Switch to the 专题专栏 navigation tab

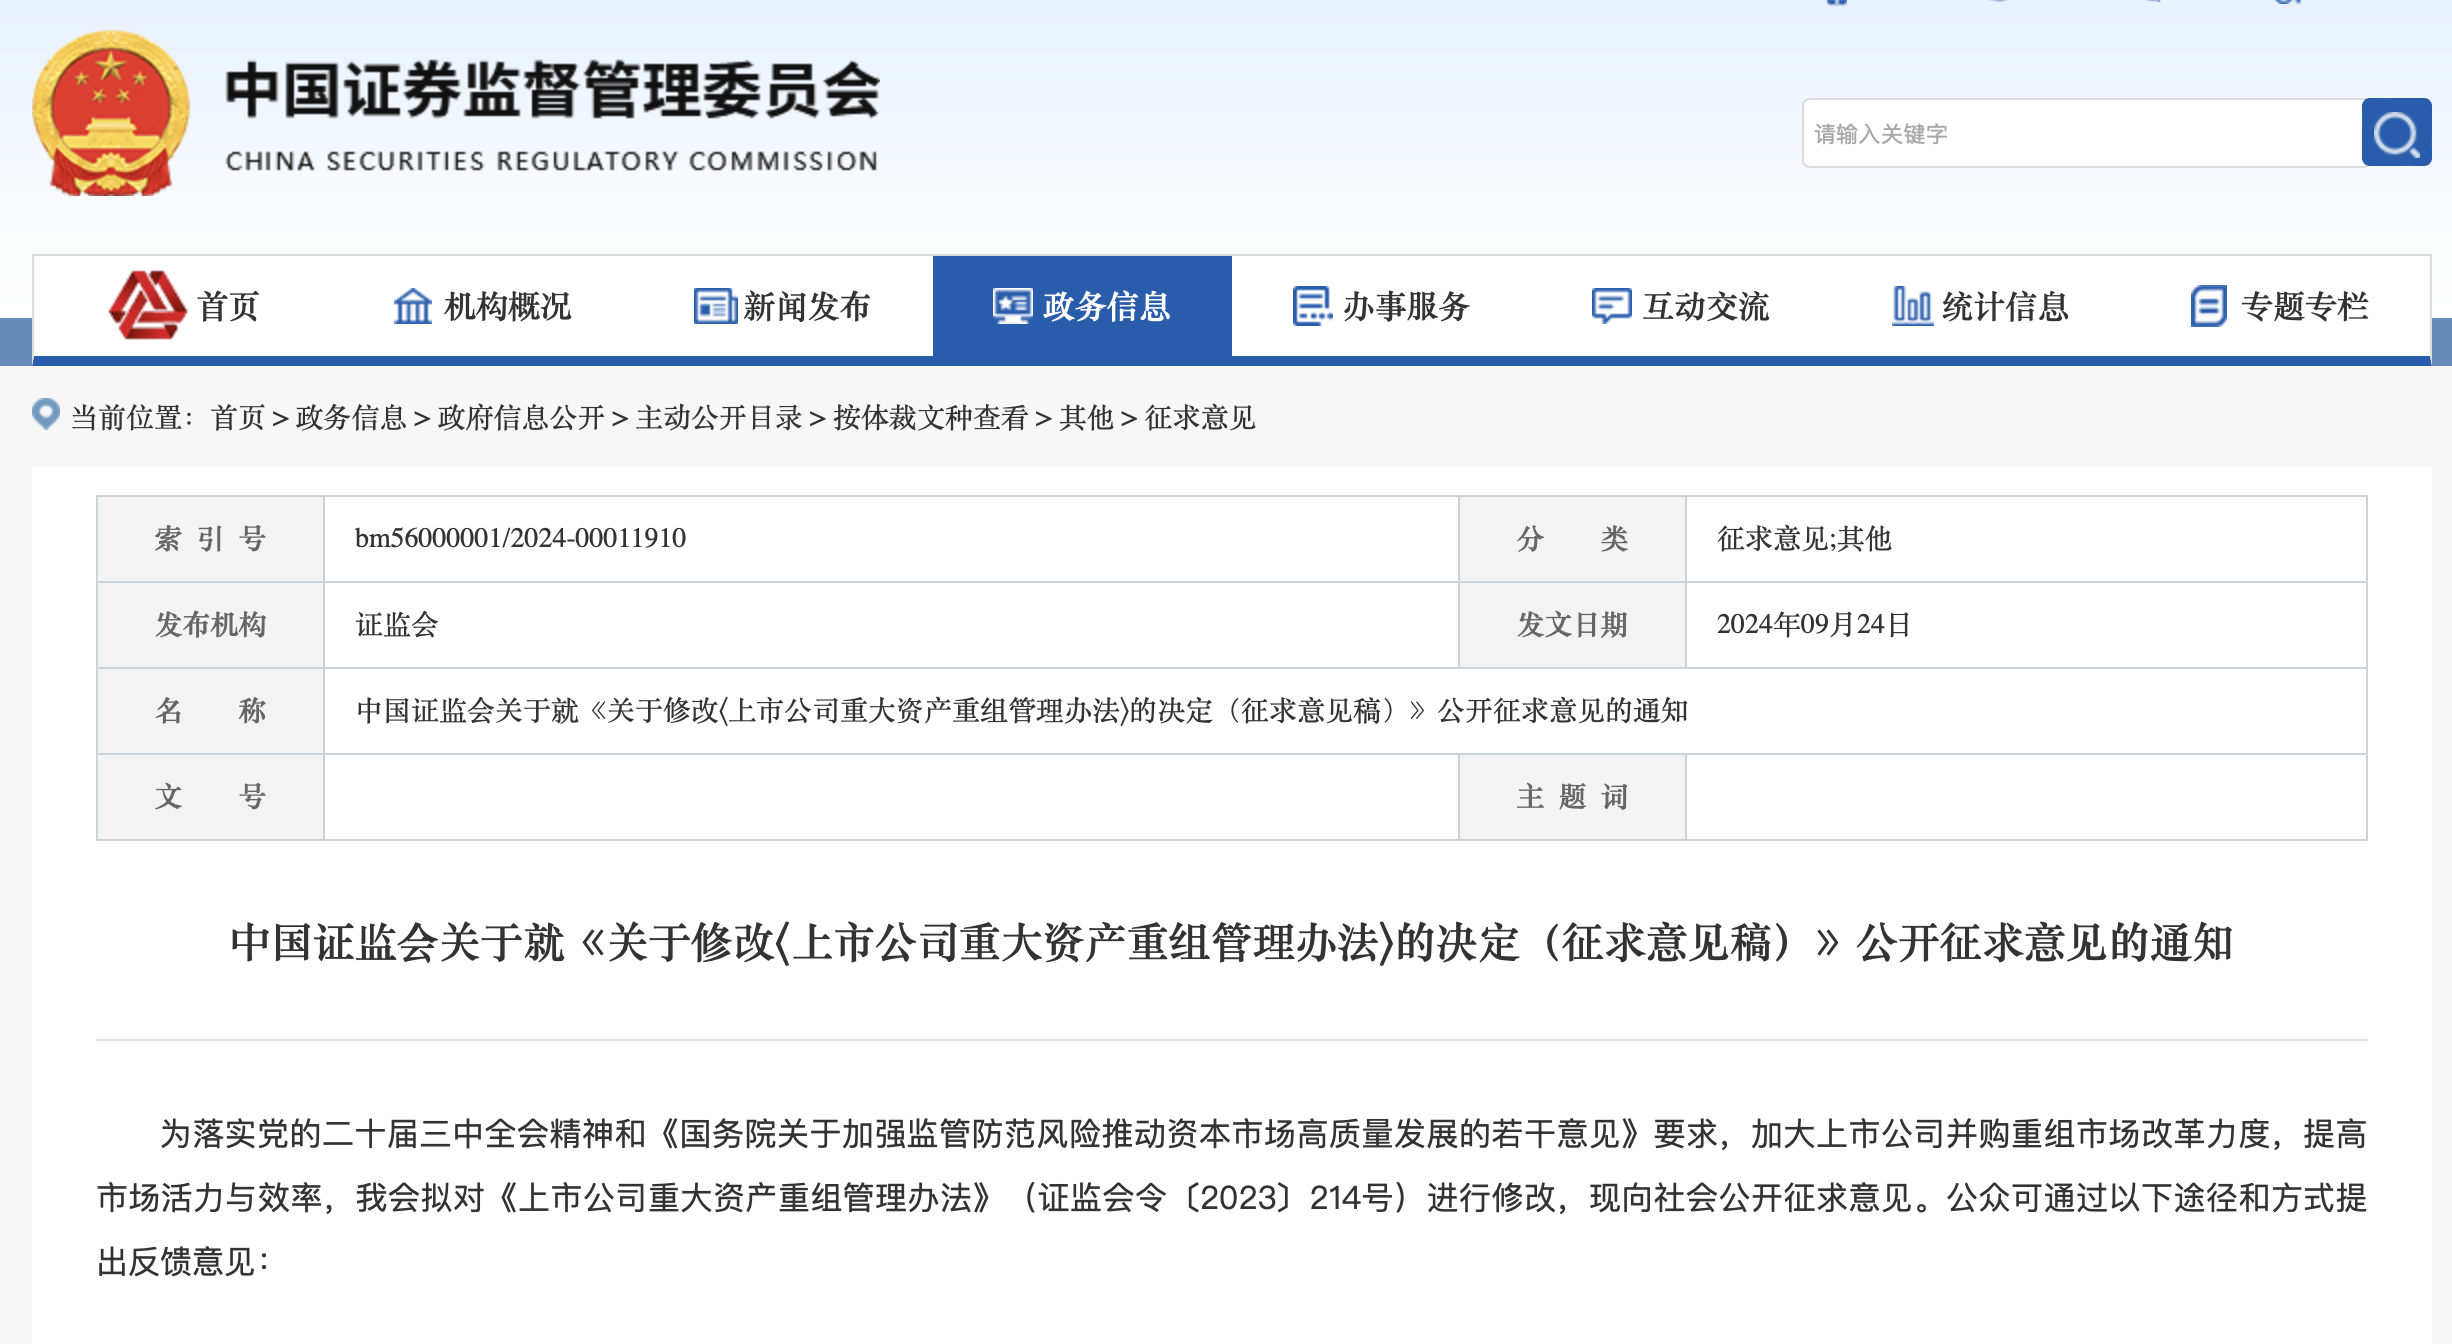2304,306
